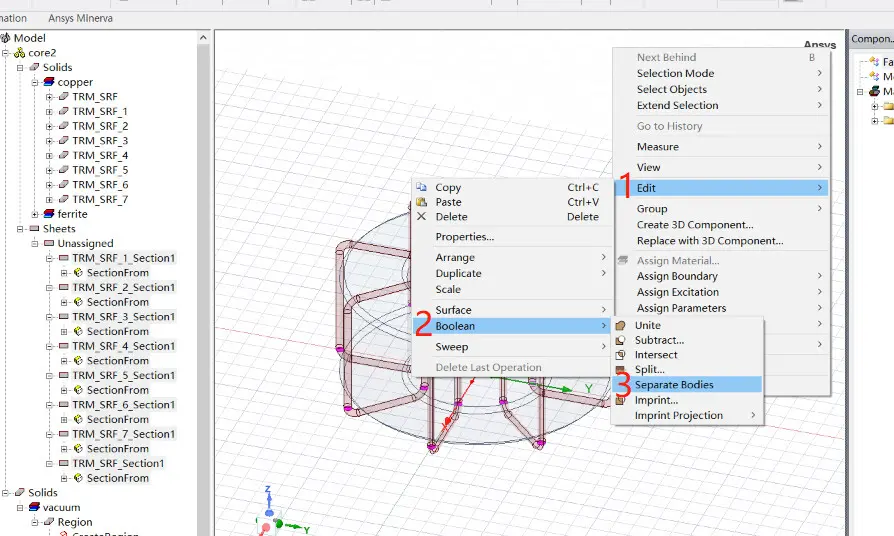The height and width of the screenshot is (536, 894).
Task: Expand SectionFrom under TRM_SRF_5_Section1
Action: tap(64, 390)
